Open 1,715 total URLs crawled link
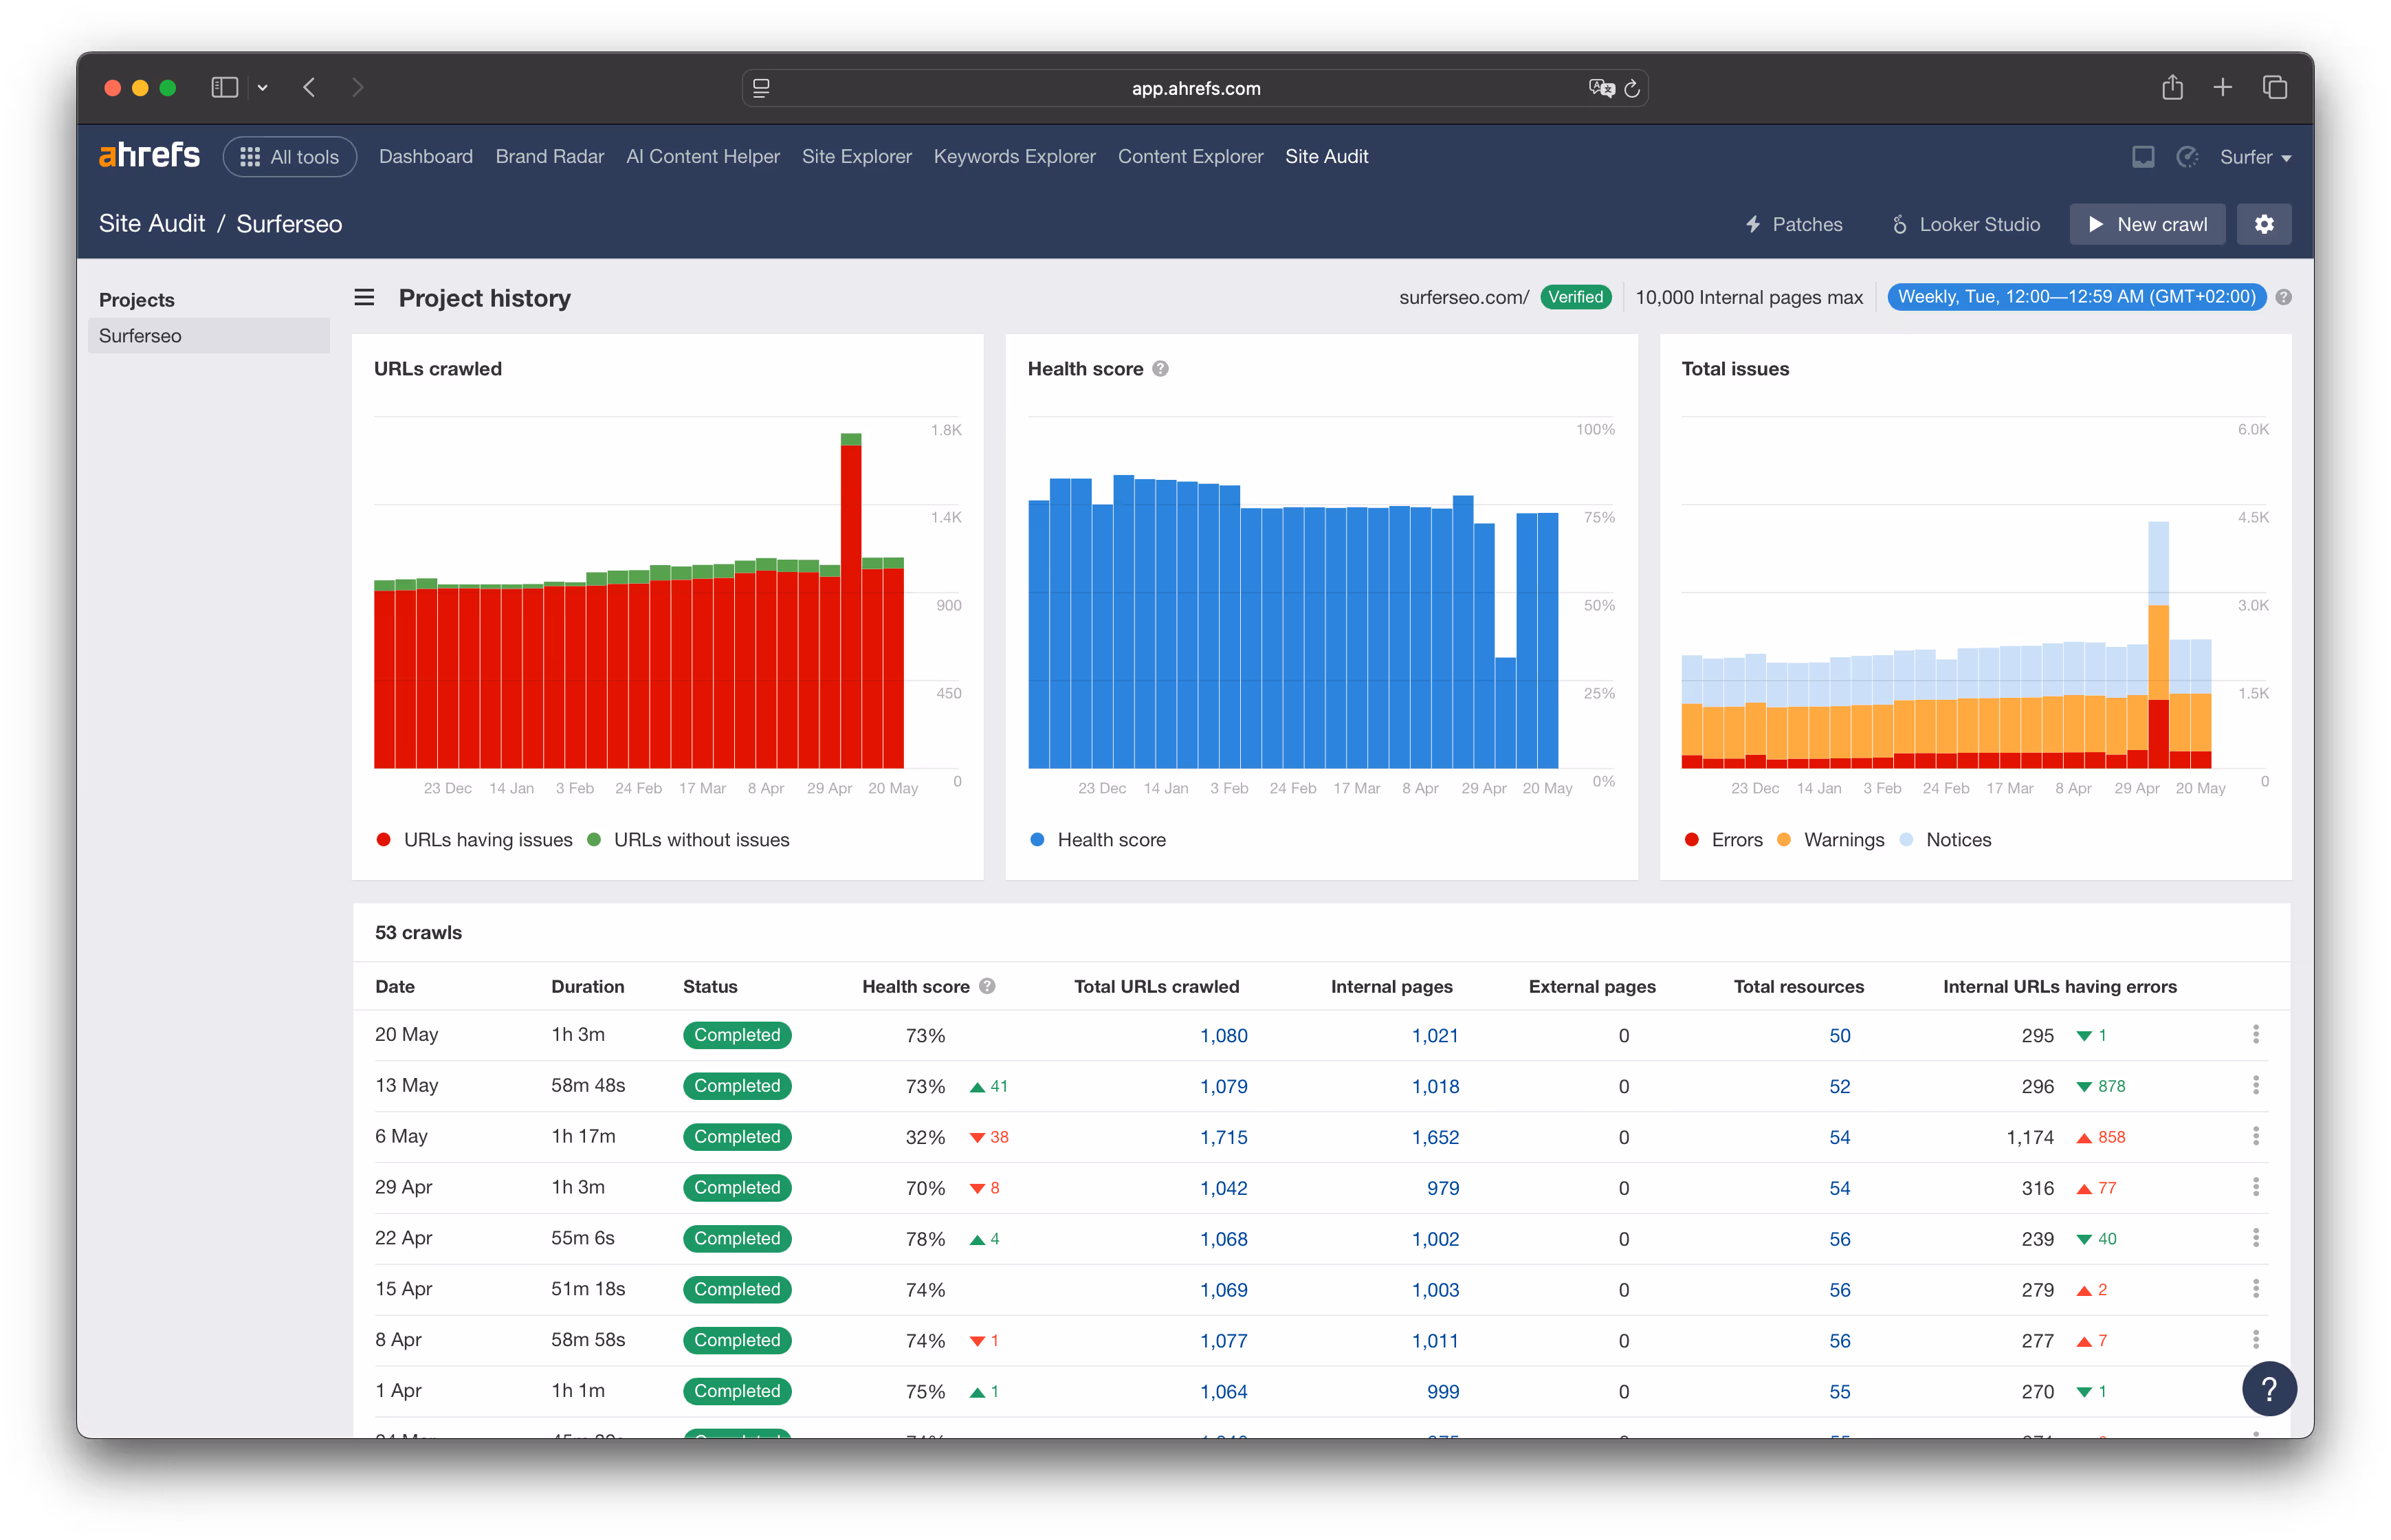Screen dimensions: 2391x1540 tap(1223, 1138)
